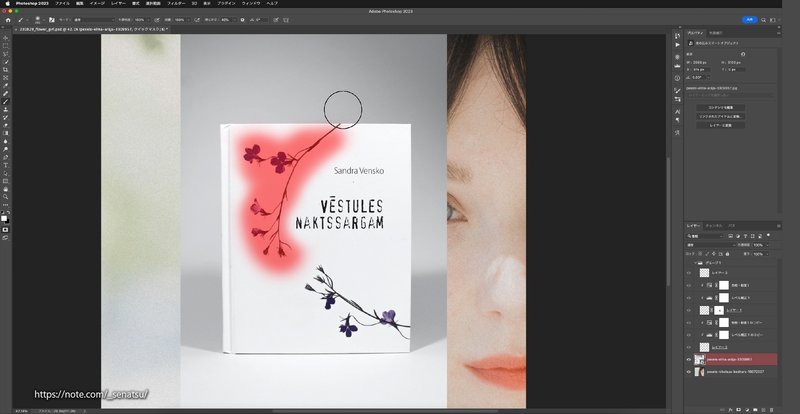Screen dimensions: 800x414
Task: Select the Lasso tool
Action: click(6, 54)
